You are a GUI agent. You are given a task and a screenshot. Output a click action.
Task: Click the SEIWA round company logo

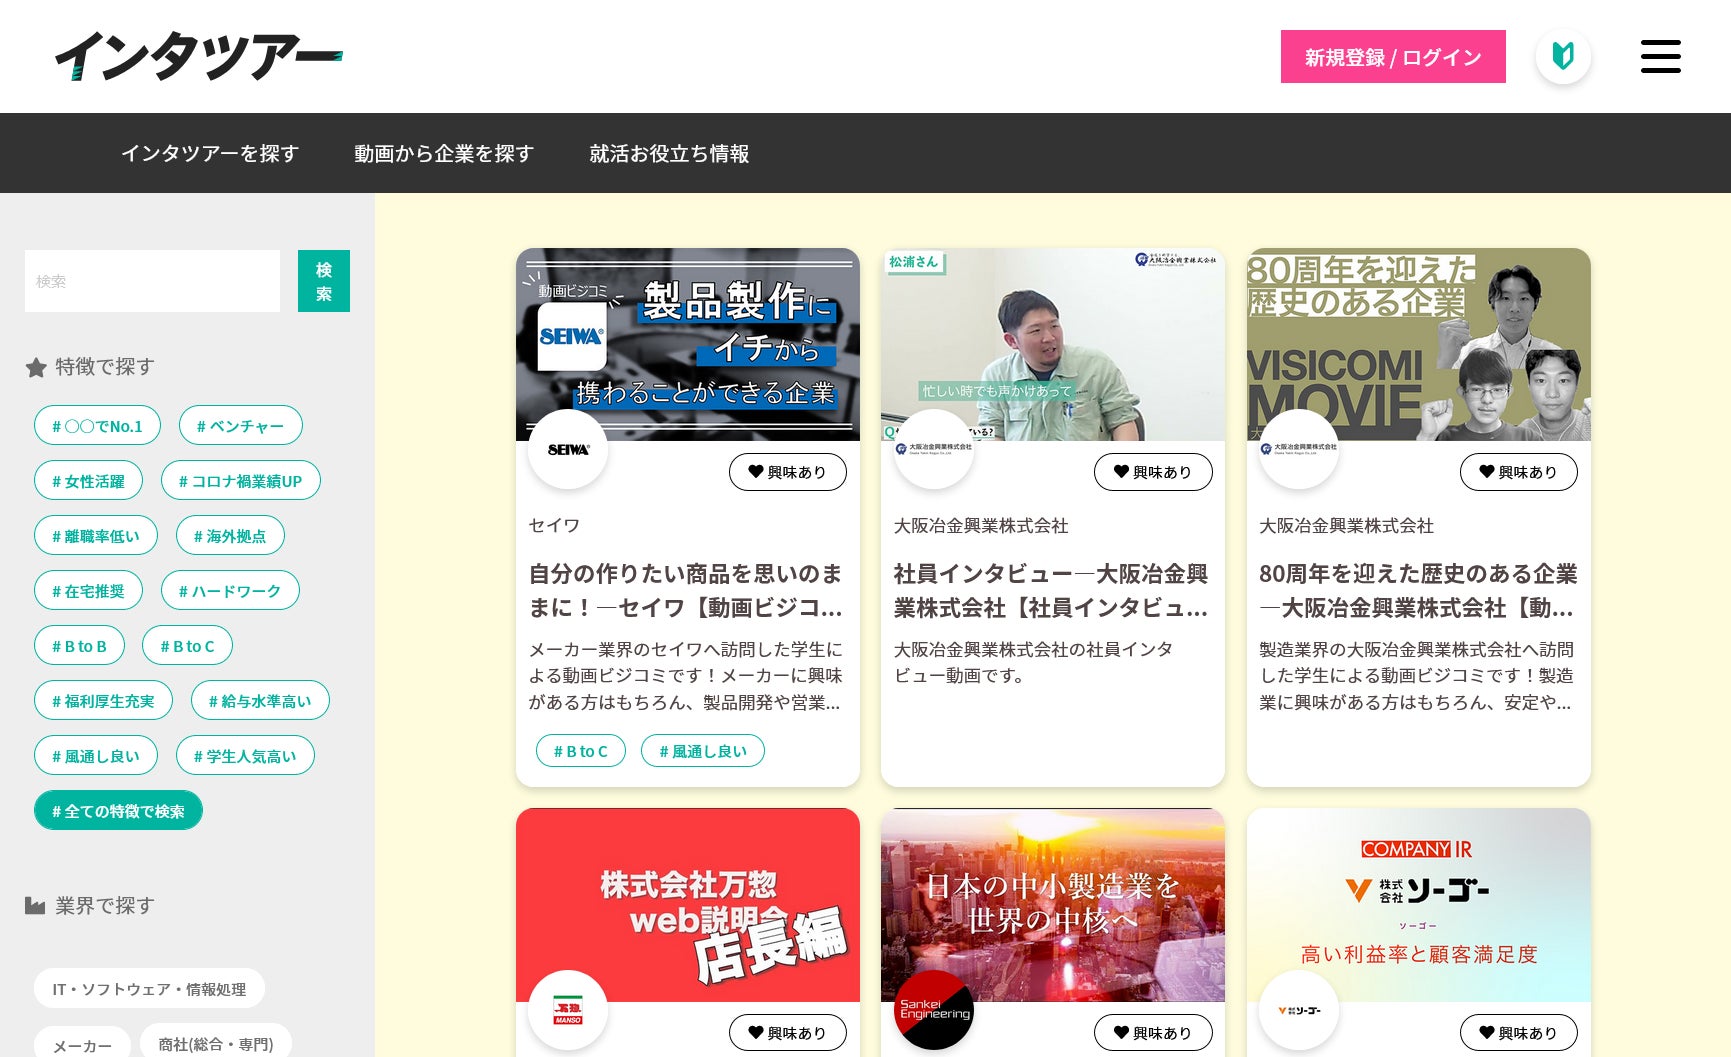pos(568,449)
